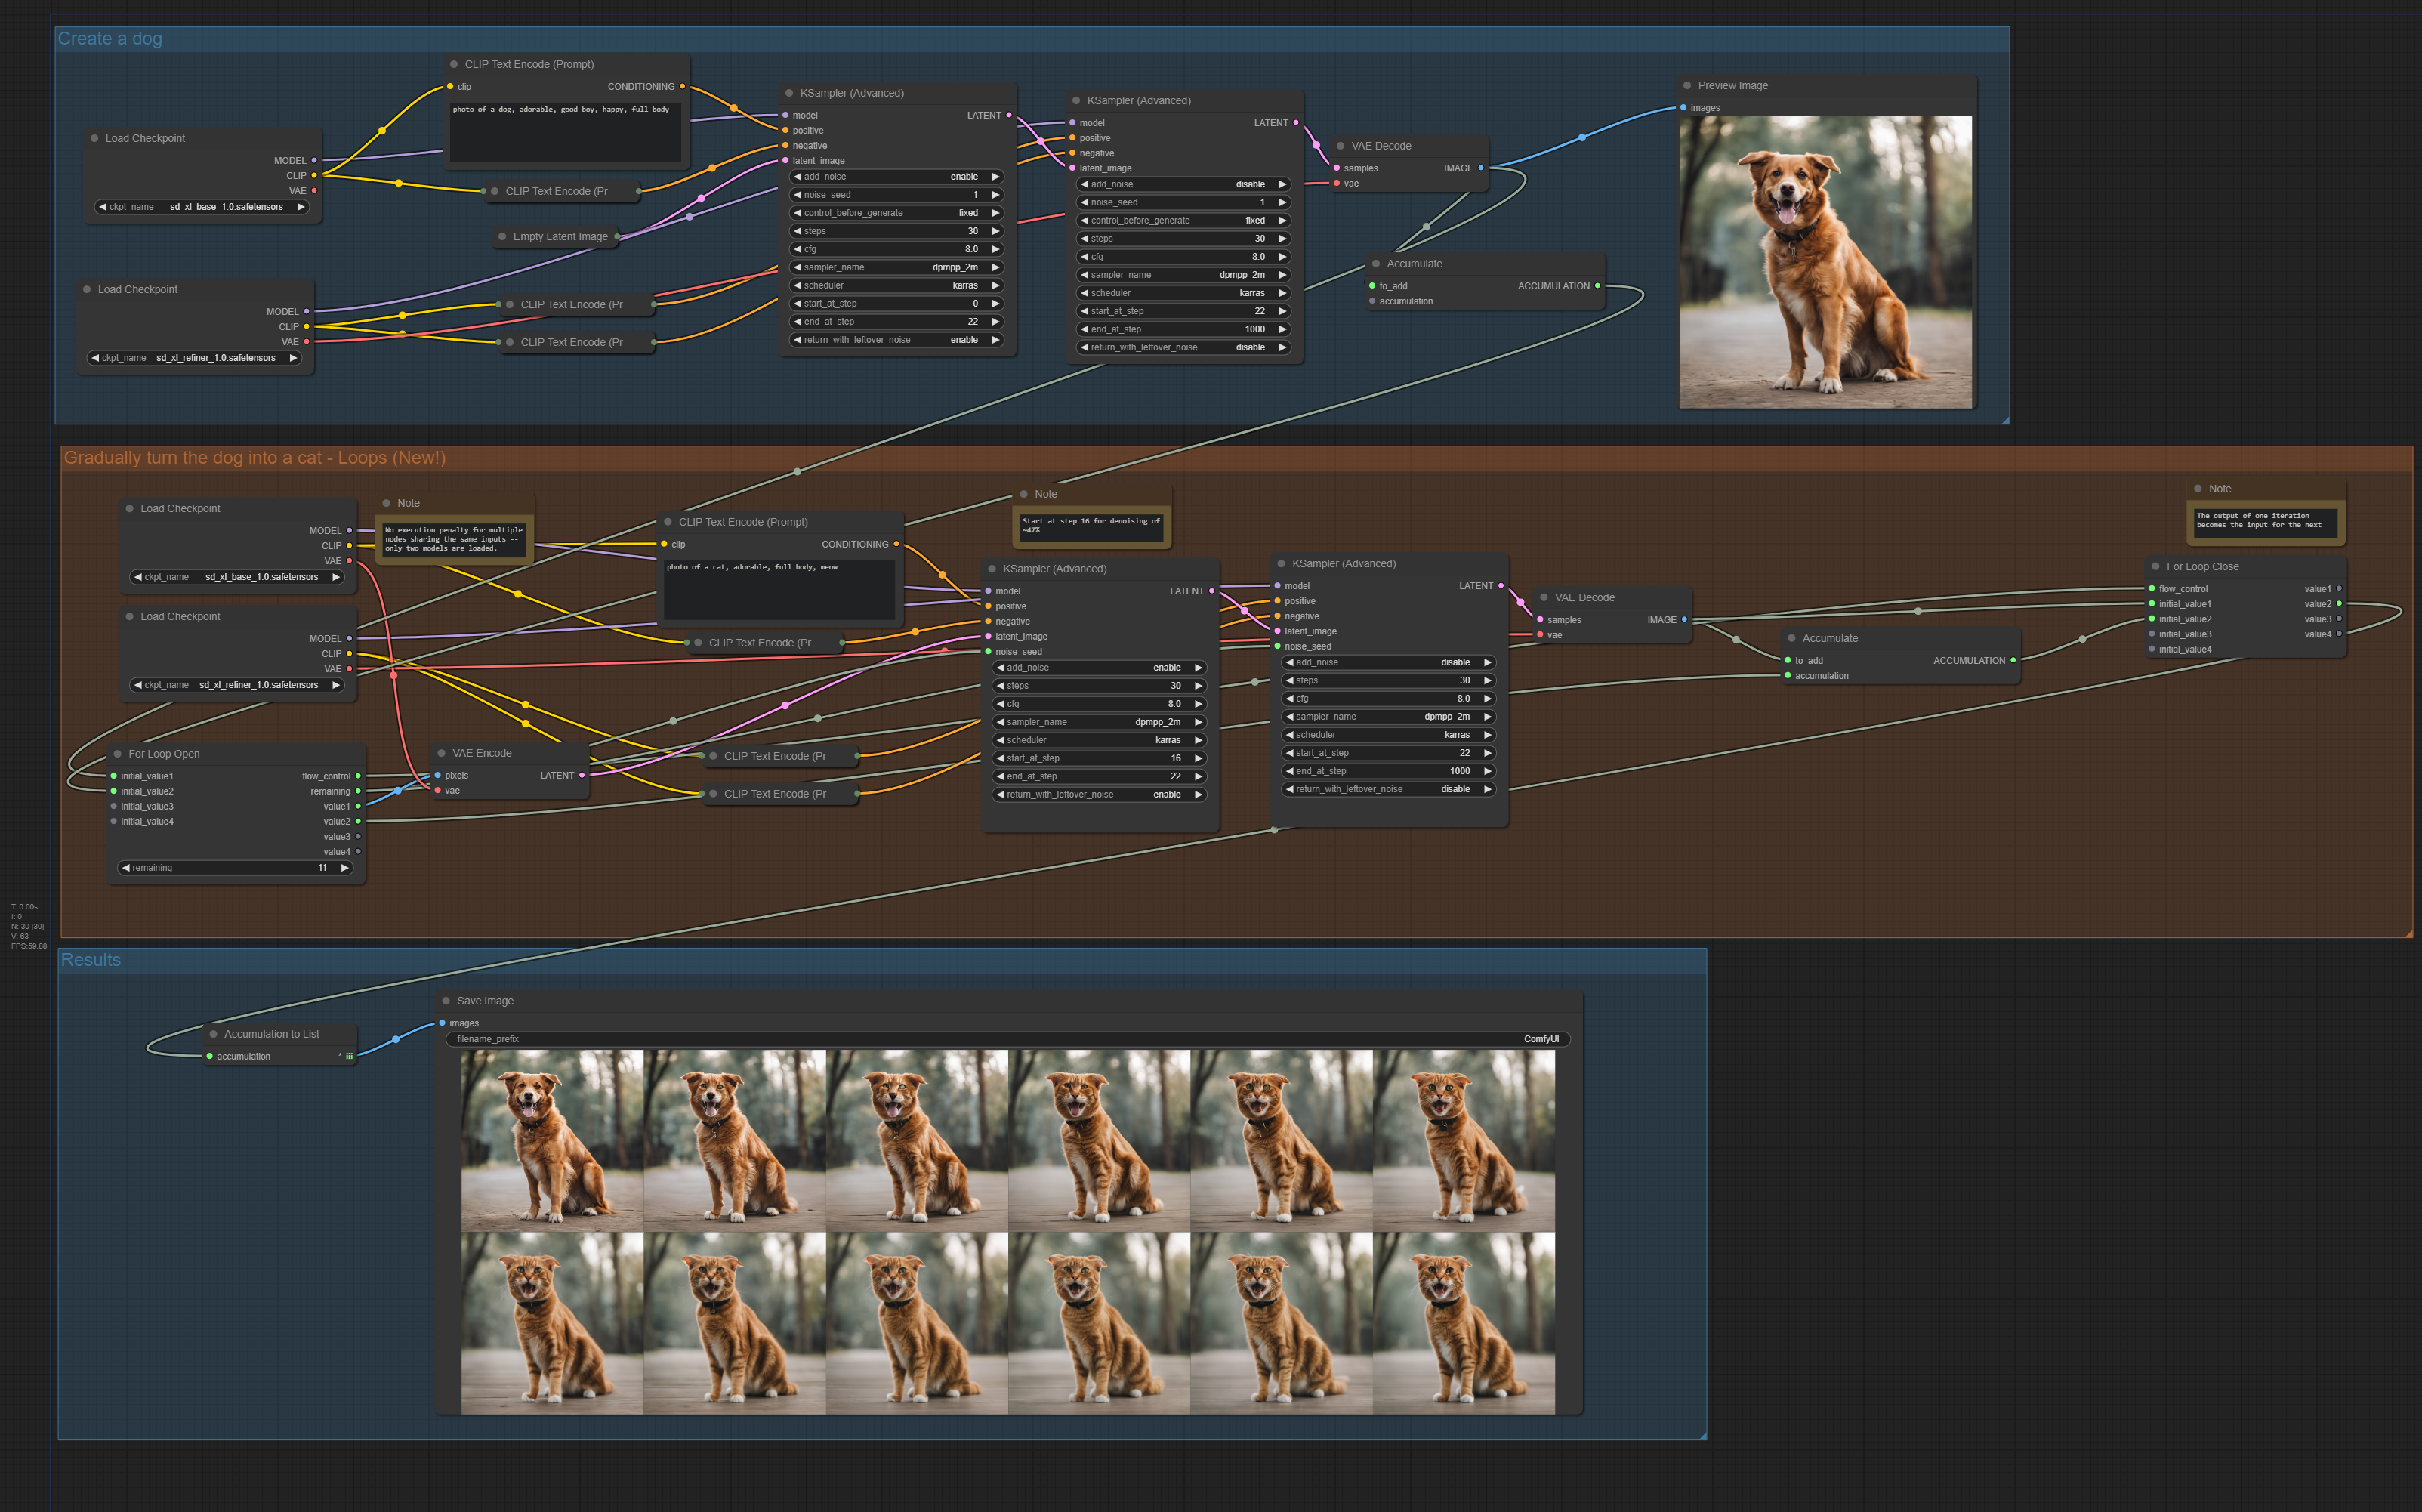Open control_before_generate combo in second dog KSampler
This screenshot has width=2422, height=1512.
[x=1184, y=221]
